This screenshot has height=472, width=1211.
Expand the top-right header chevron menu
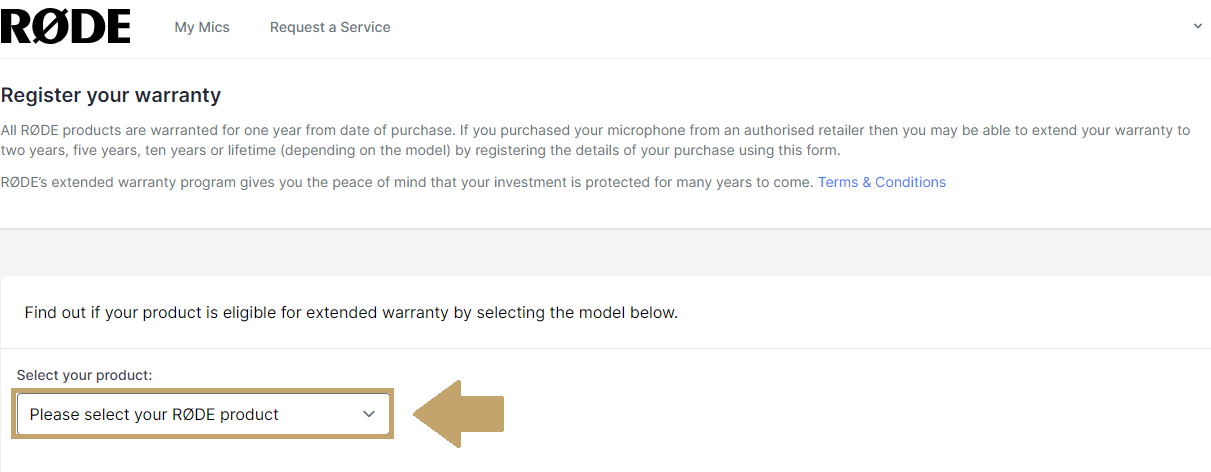pos(1198,27)
